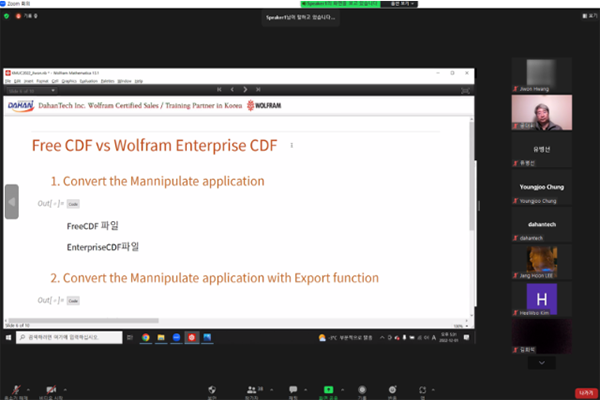Click section heading '1. Convert the Mannipulate application'
The width and height of the screenshot is (600, 400).
[158, 181]
